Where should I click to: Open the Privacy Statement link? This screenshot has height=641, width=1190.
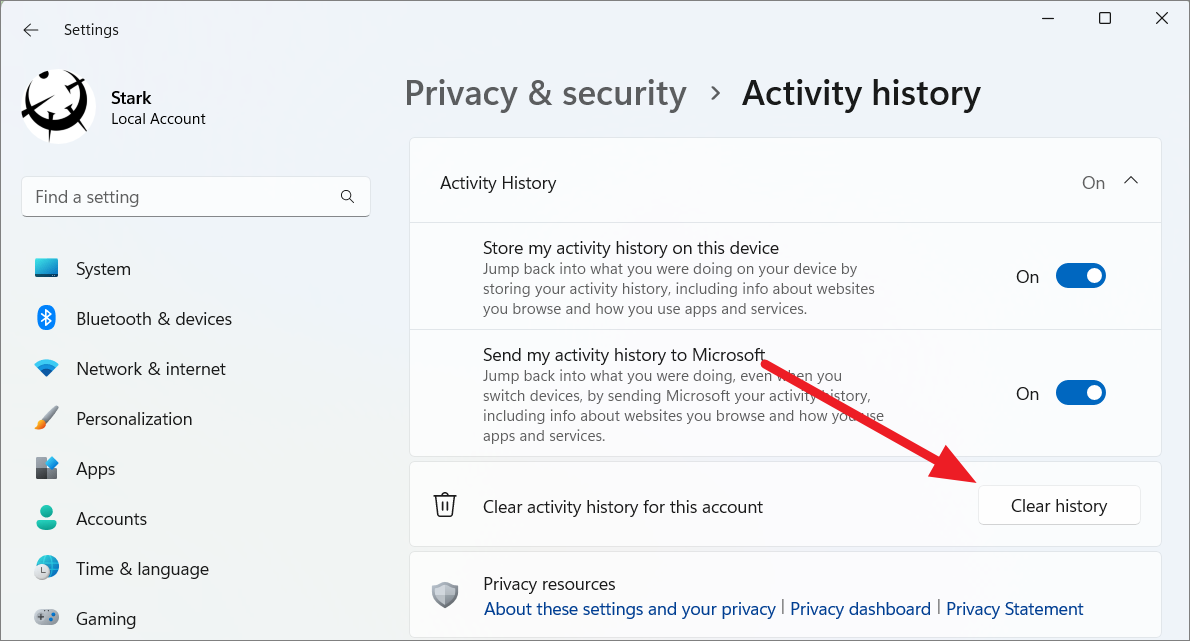point(1014,609)
